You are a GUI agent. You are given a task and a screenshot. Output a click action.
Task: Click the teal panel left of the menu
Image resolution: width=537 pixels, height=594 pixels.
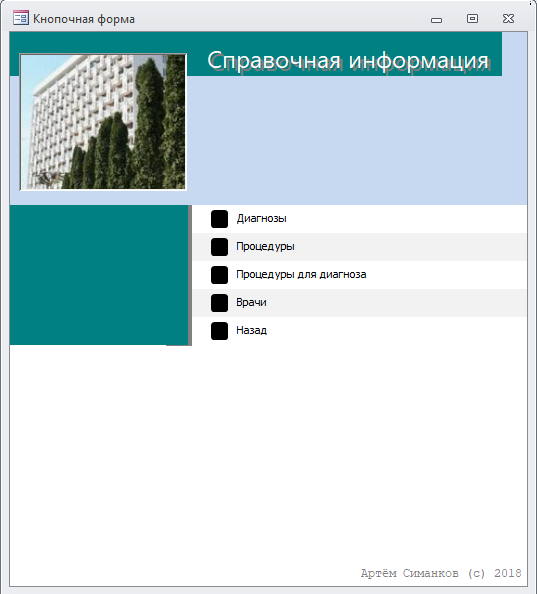pos(99,275)
